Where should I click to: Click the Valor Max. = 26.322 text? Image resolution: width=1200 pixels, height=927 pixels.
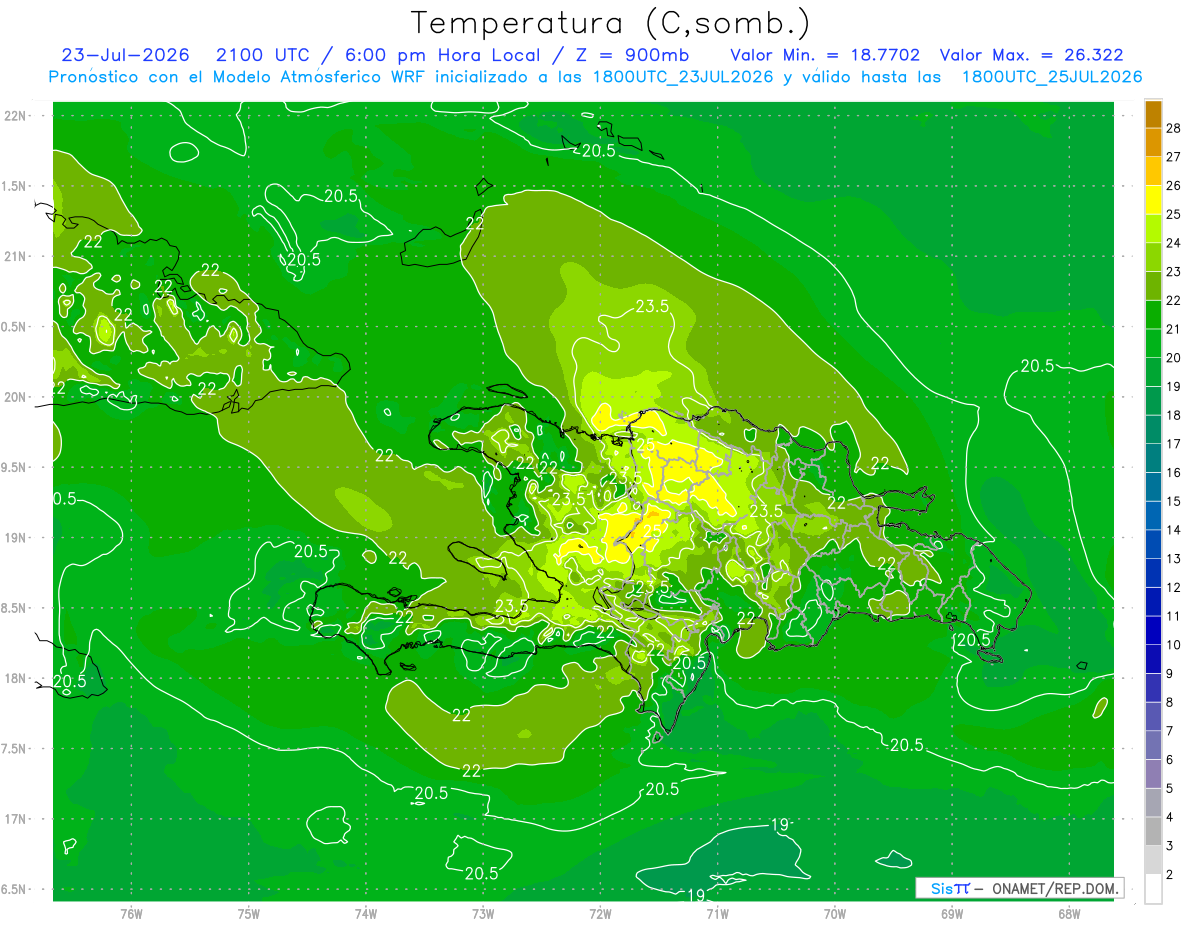(1032, 55)
